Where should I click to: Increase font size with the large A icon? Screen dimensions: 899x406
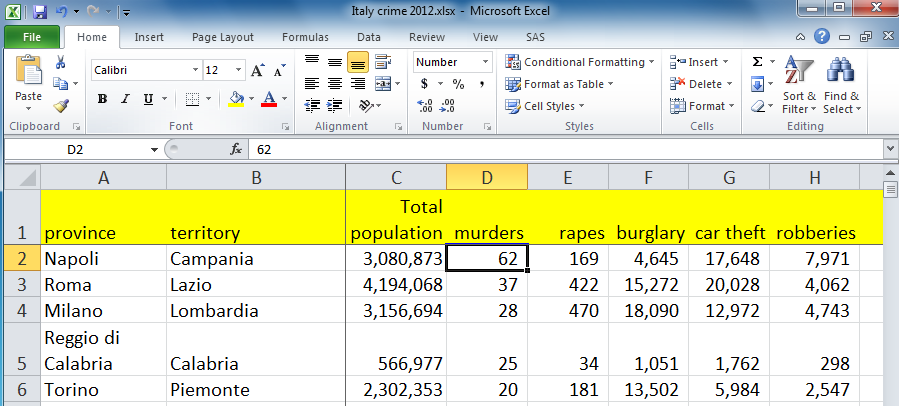pos(257,70)
